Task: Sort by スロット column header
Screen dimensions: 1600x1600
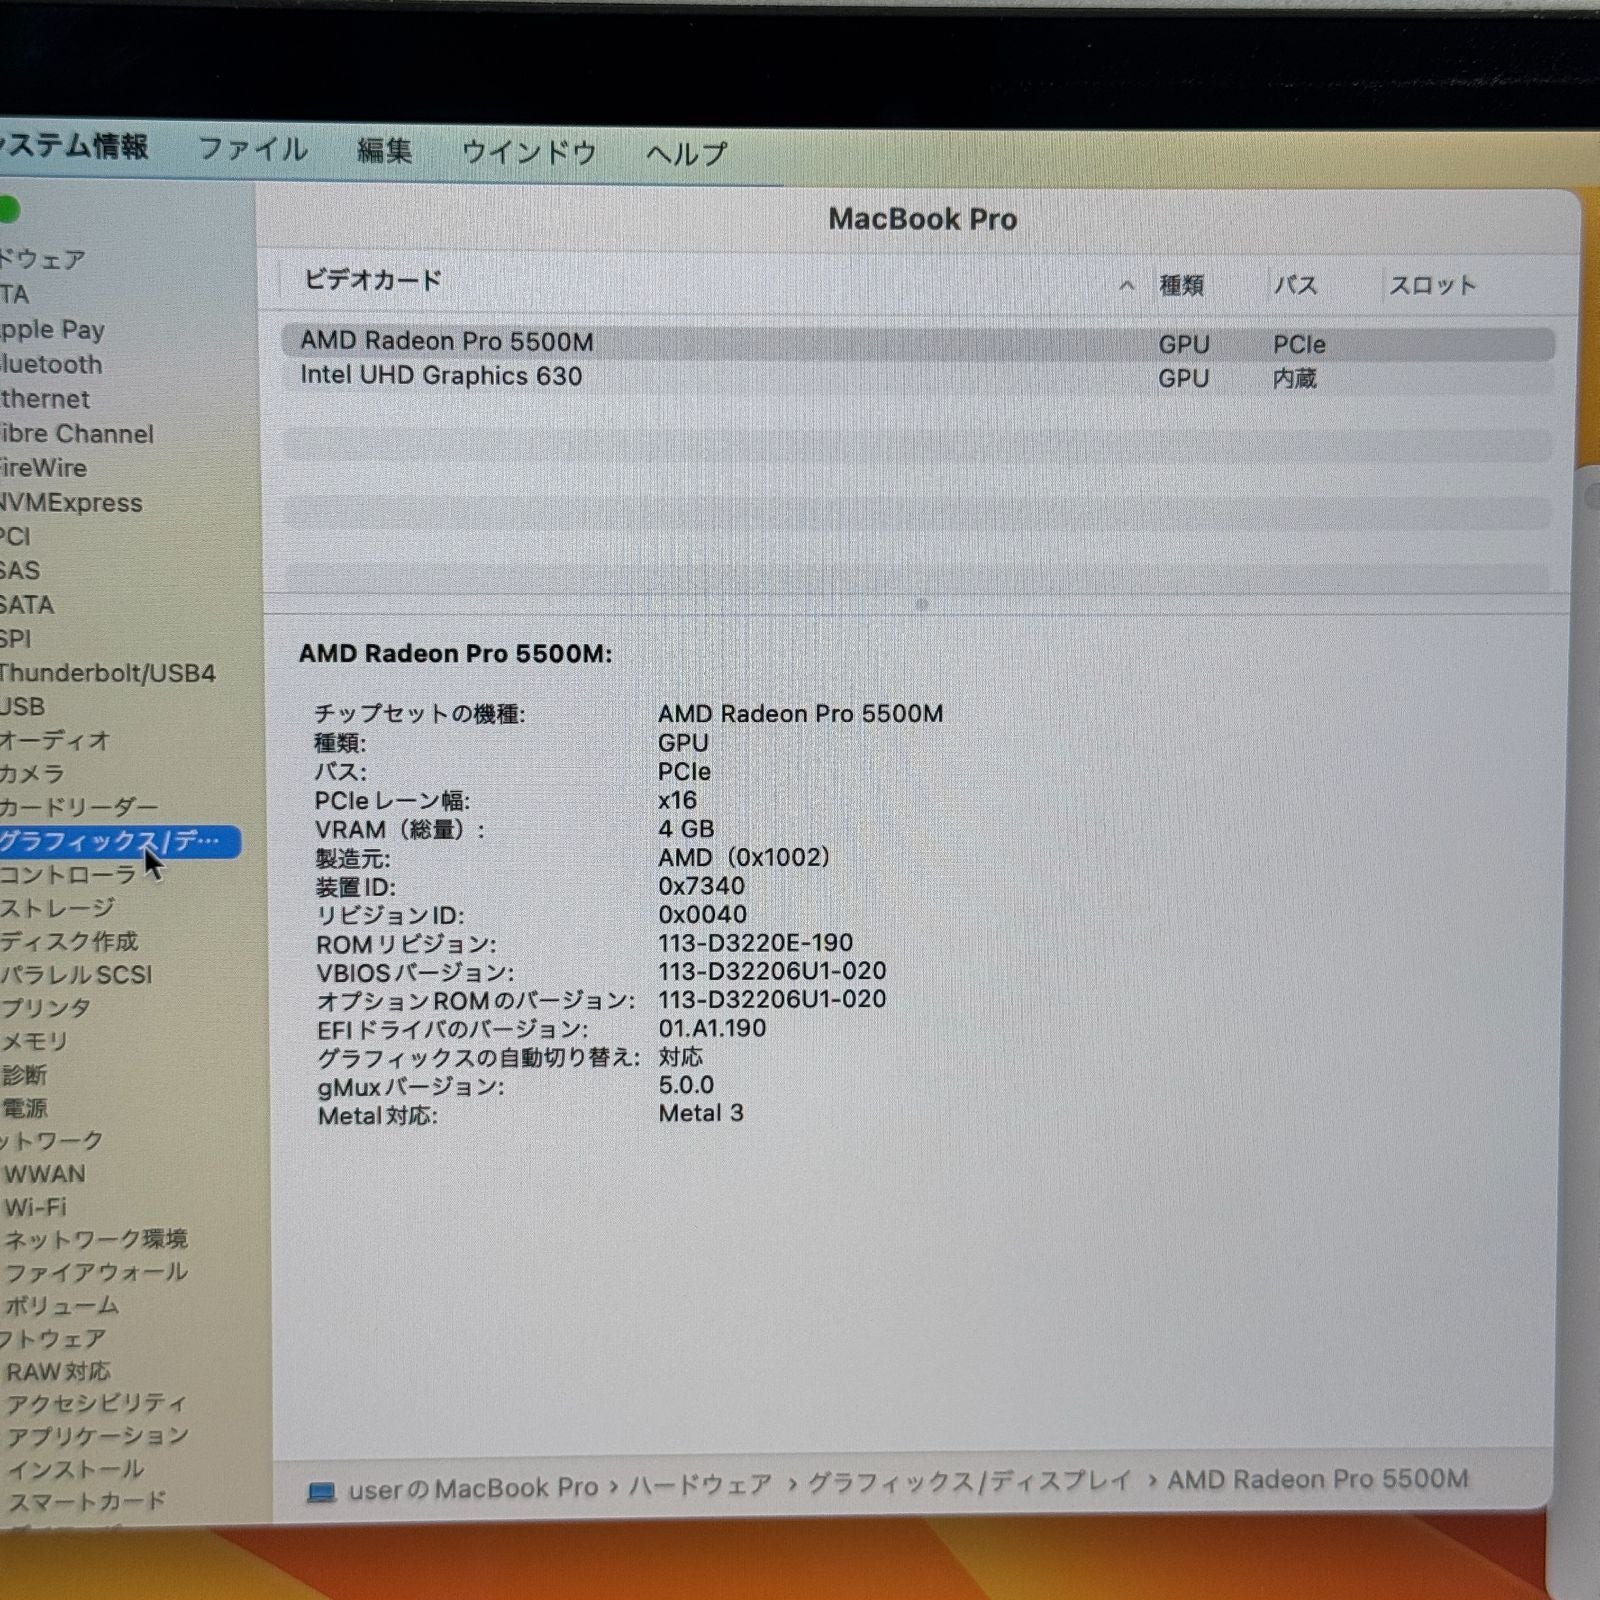Action: pyautogui.click(x=1432, y=285)
